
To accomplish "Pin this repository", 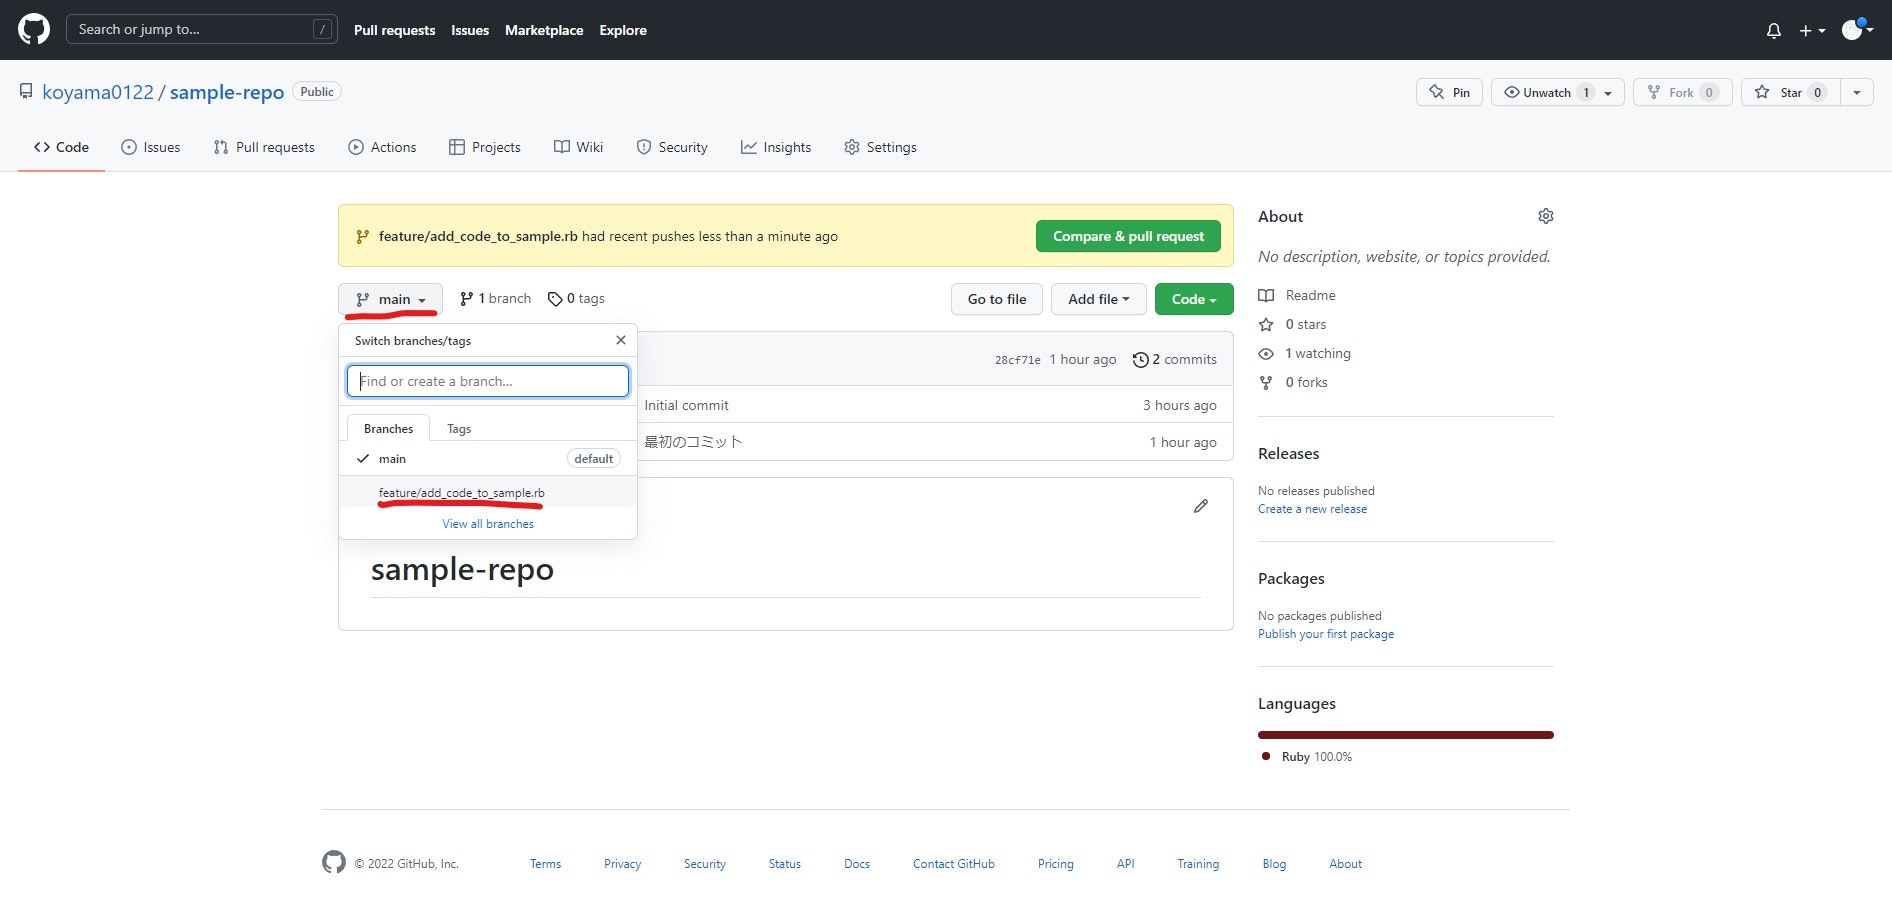I will (x=1449, y=92).
